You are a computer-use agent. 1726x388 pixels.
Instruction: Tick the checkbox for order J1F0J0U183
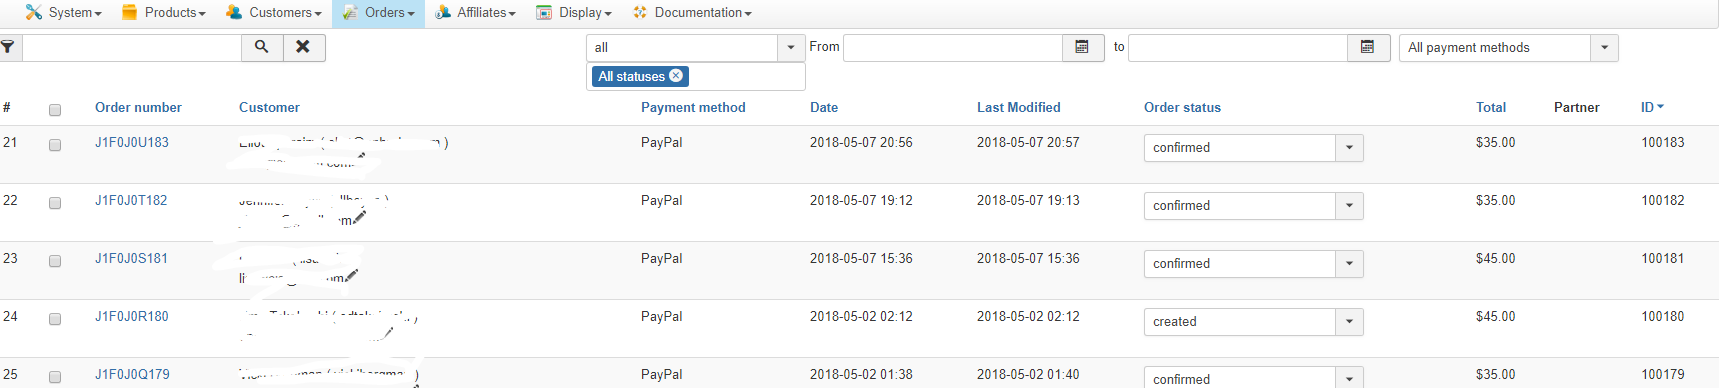coord(55,145)
